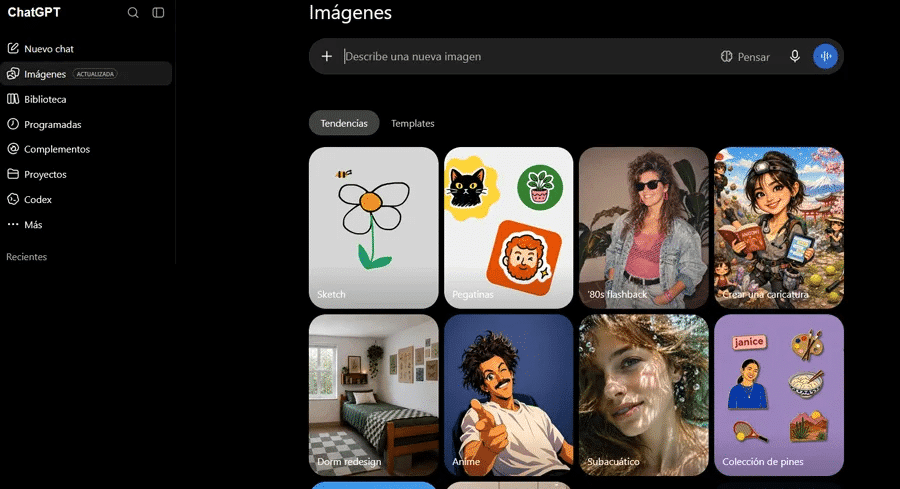The height and width of the screenshot is (489, 900).
Task: Pick the Pegatinas sticker style card
Action: [x=509, y=228]
